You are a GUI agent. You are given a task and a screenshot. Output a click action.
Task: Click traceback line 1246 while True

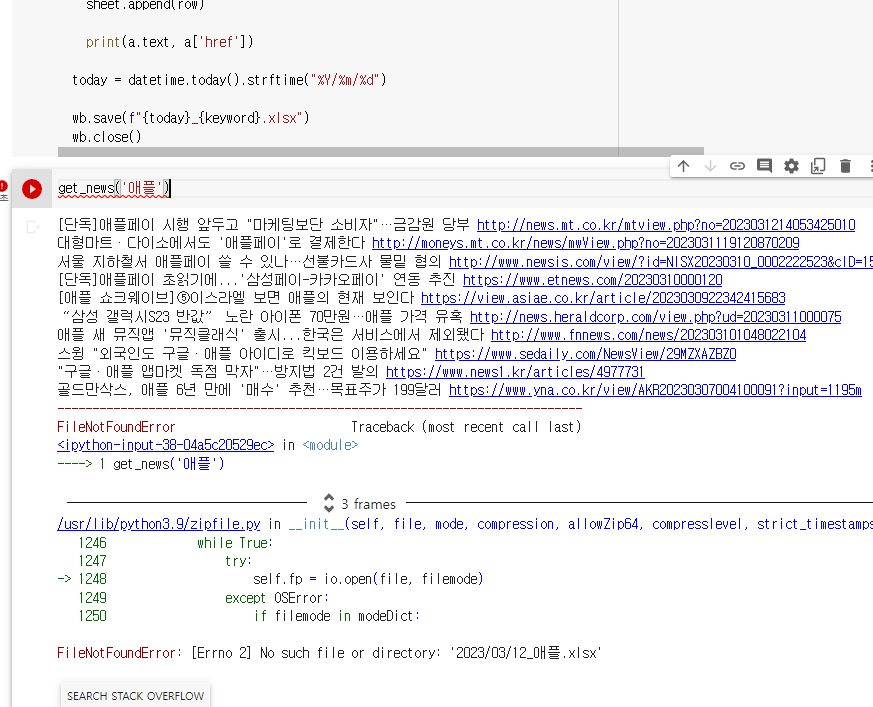234,543
